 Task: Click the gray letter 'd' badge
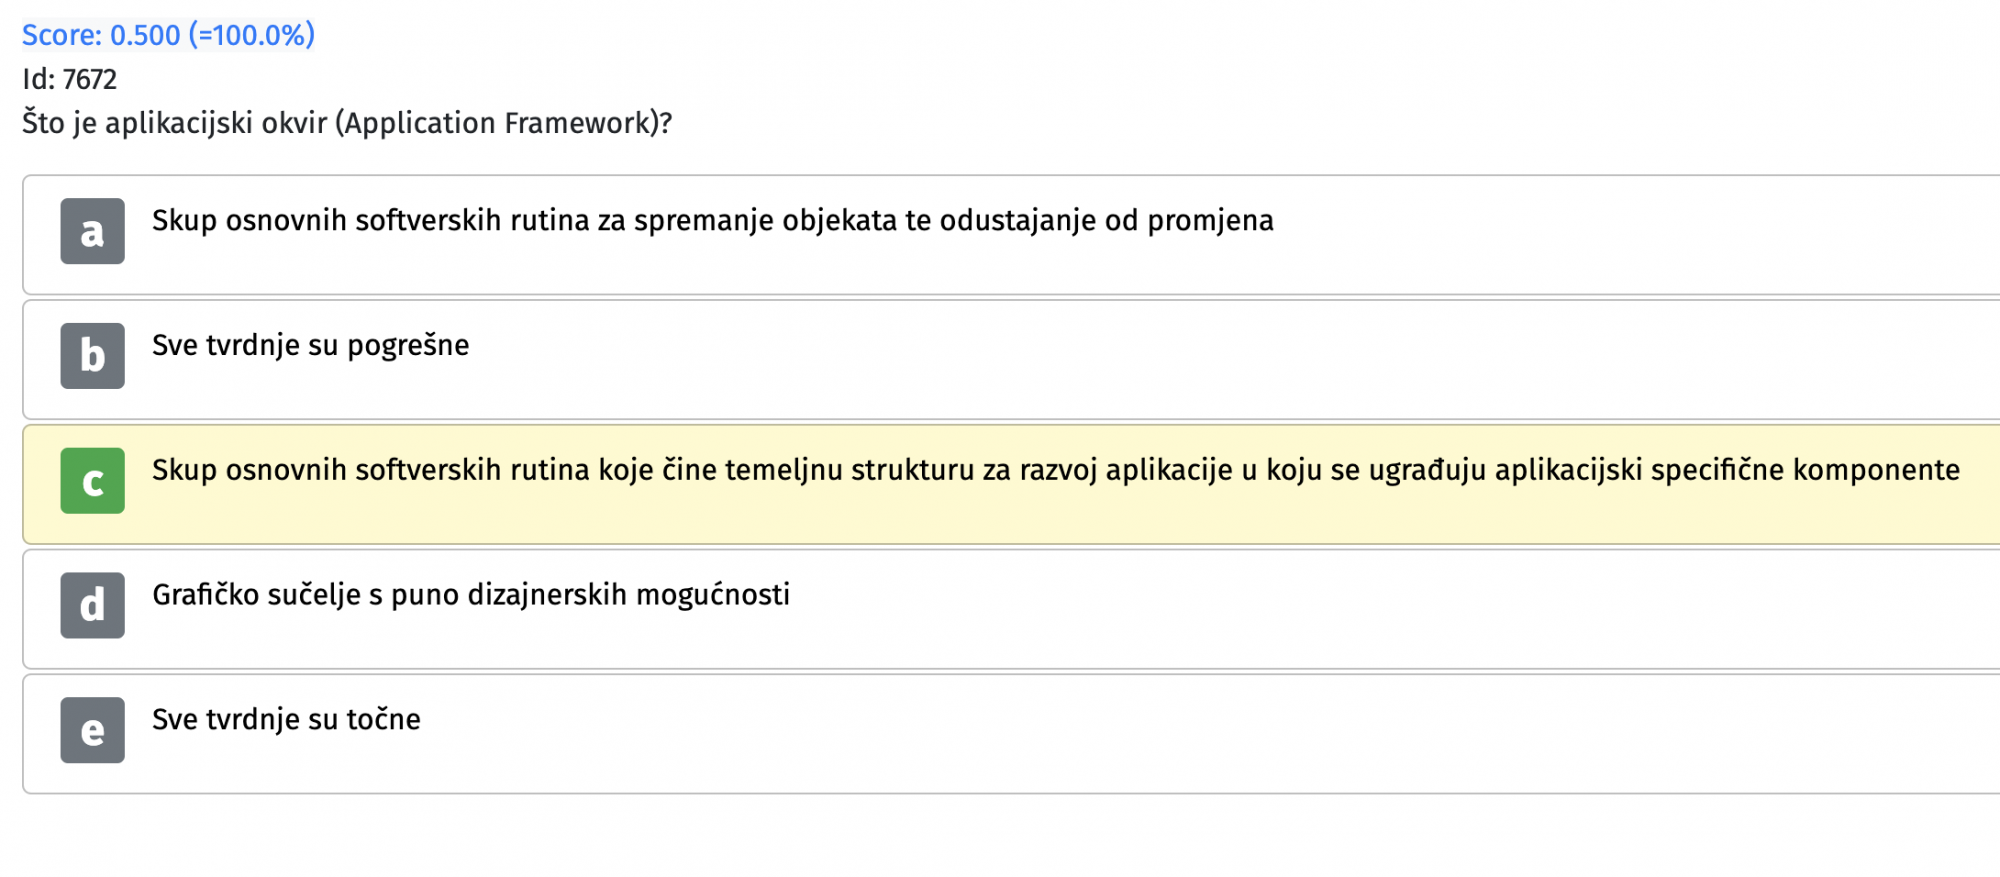click(92, 605)
